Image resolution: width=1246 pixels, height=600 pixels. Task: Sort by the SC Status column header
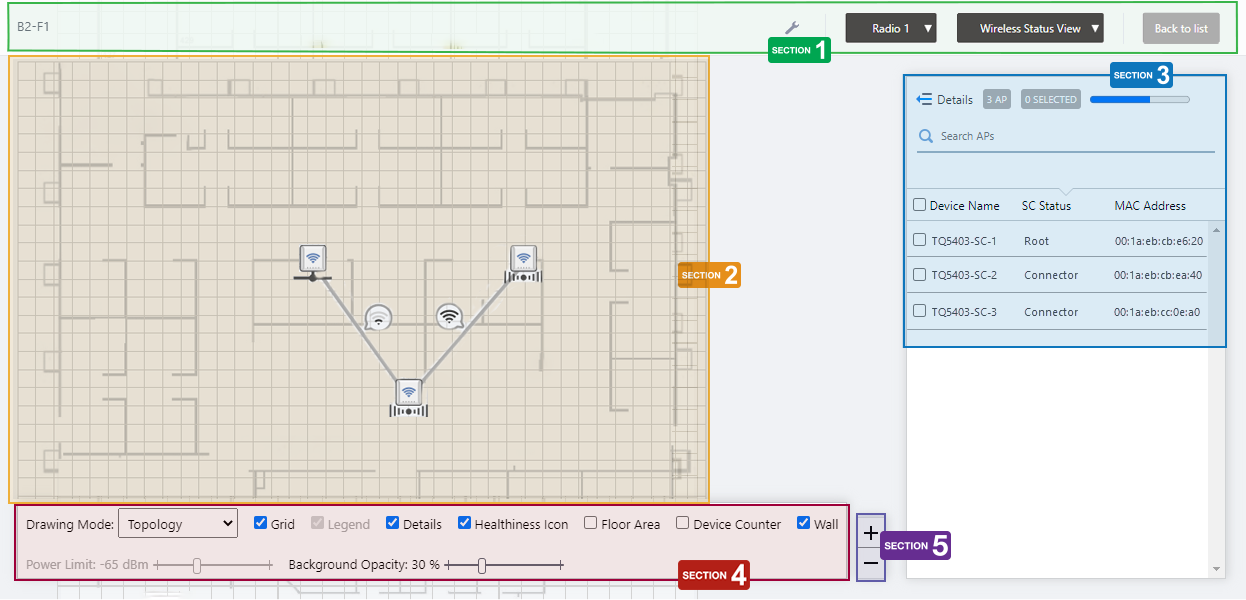pos(1046,206)
